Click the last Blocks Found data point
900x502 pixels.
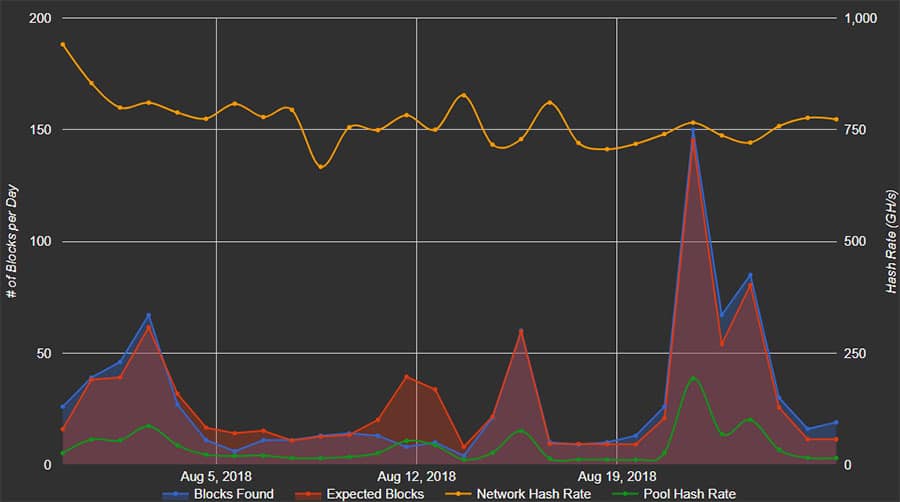(x=836, y=422)
